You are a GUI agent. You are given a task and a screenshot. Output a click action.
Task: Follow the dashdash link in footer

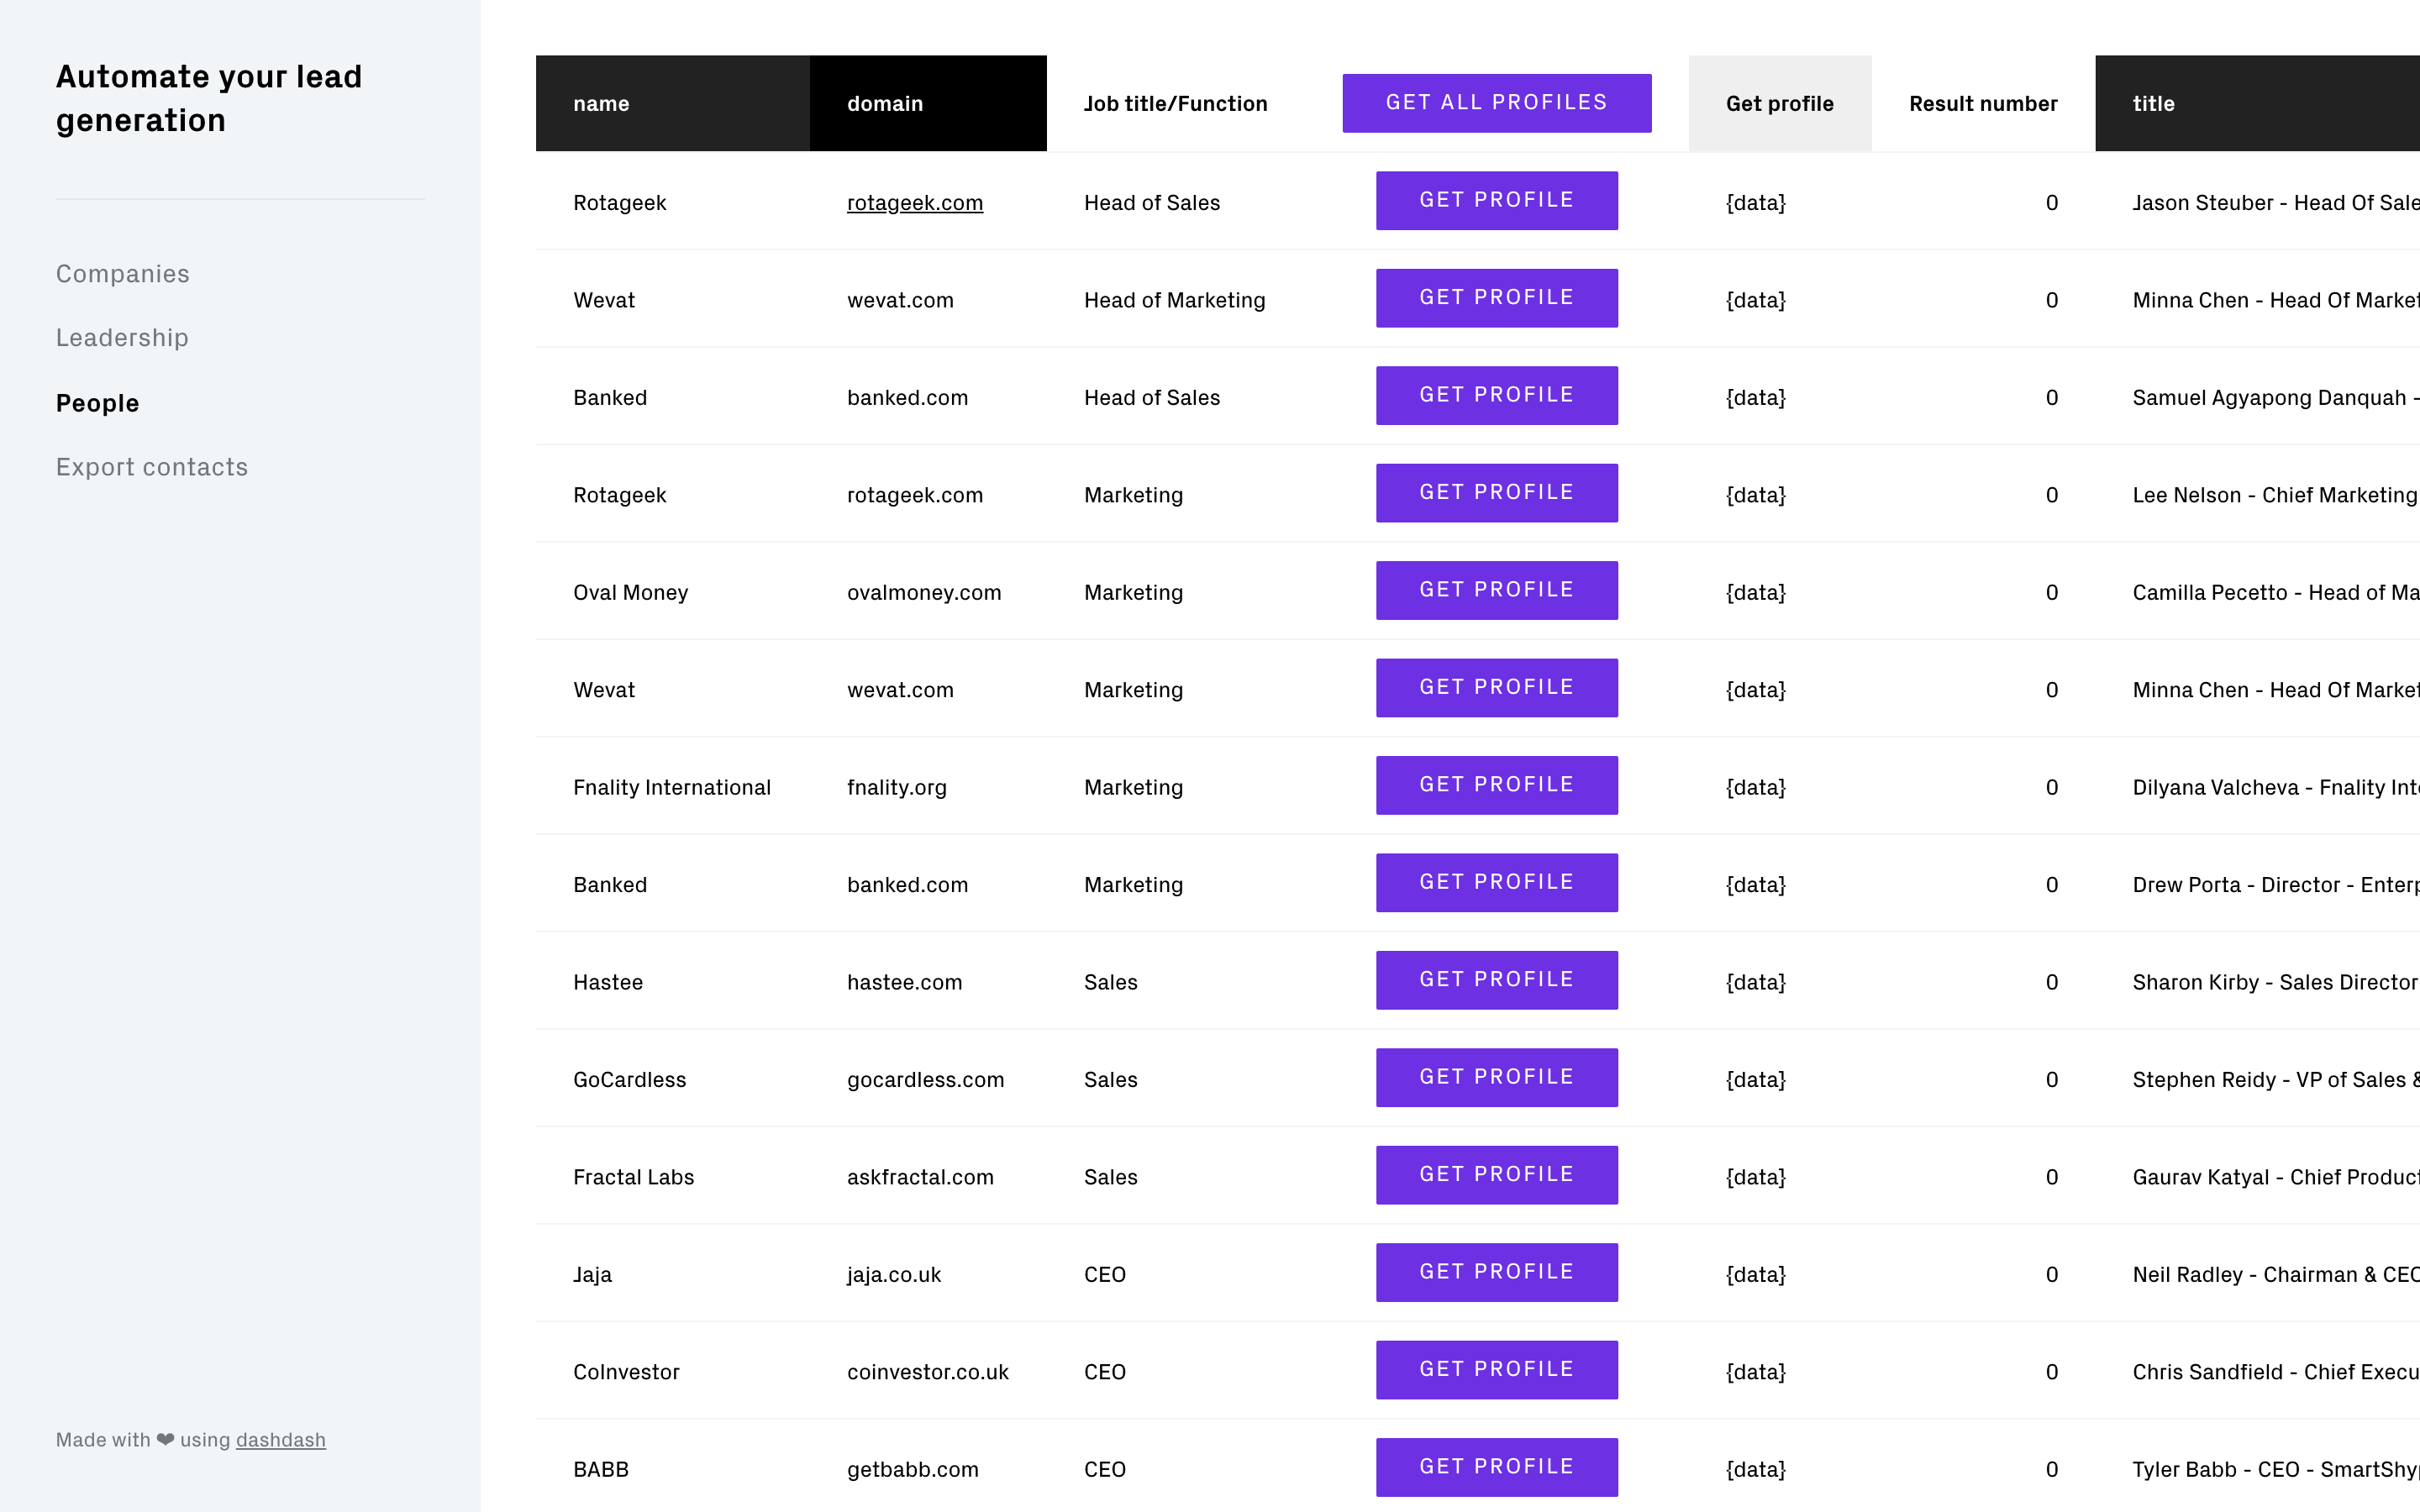pos(281,1439)
